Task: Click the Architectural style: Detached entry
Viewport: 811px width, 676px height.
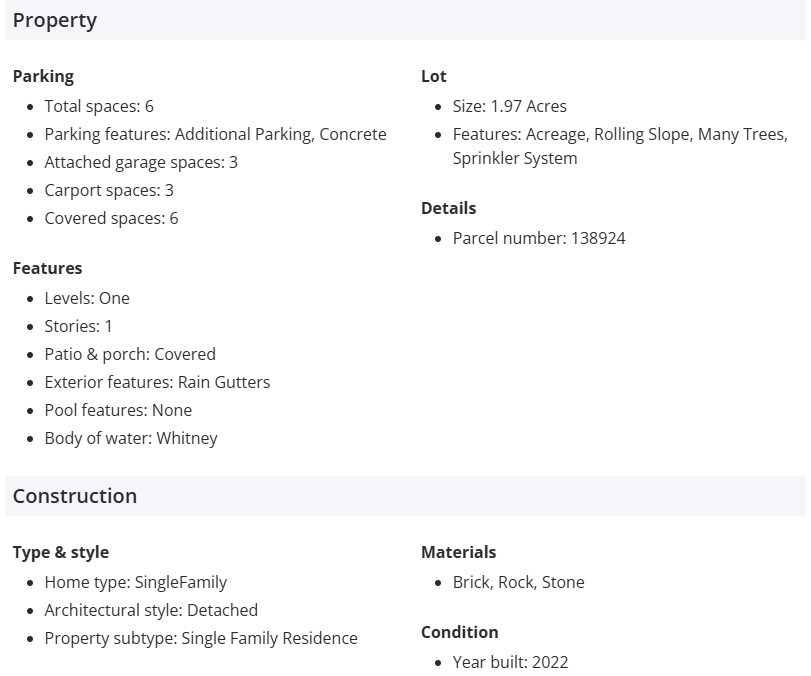Action: tap(151, 610)
